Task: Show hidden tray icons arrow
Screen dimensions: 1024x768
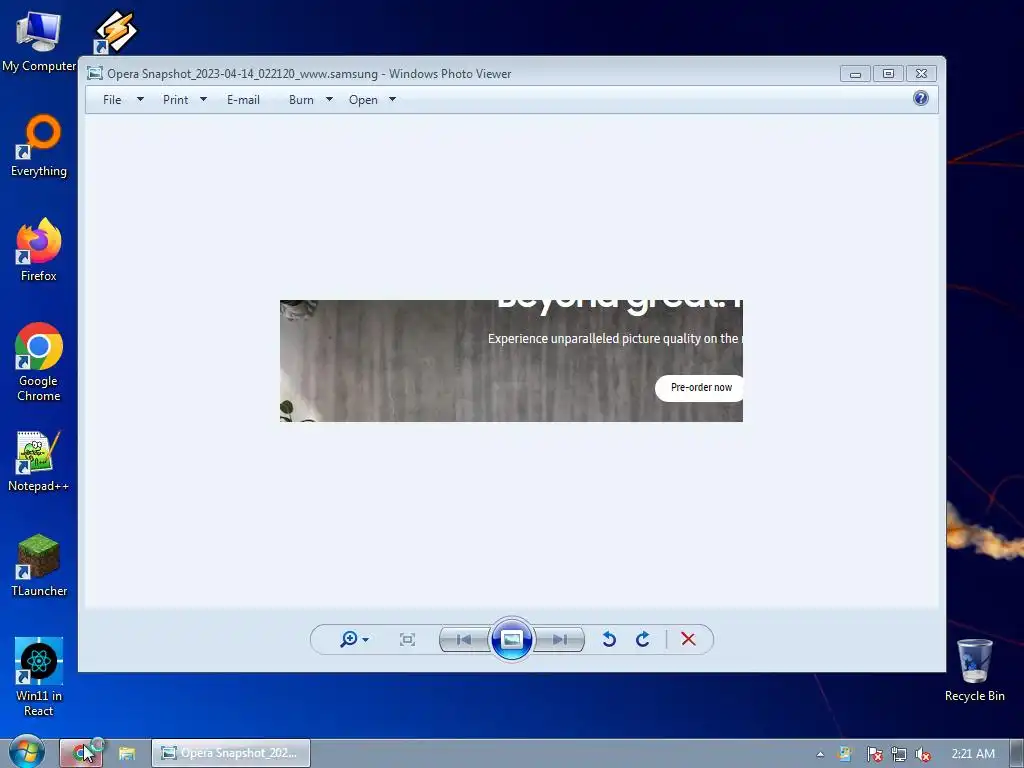Action: (x=820, y=754)
